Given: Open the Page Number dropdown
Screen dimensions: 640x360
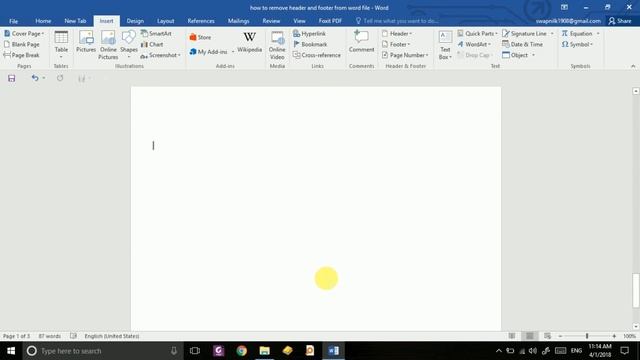Looking at the screenshot, I should [405, 55].
